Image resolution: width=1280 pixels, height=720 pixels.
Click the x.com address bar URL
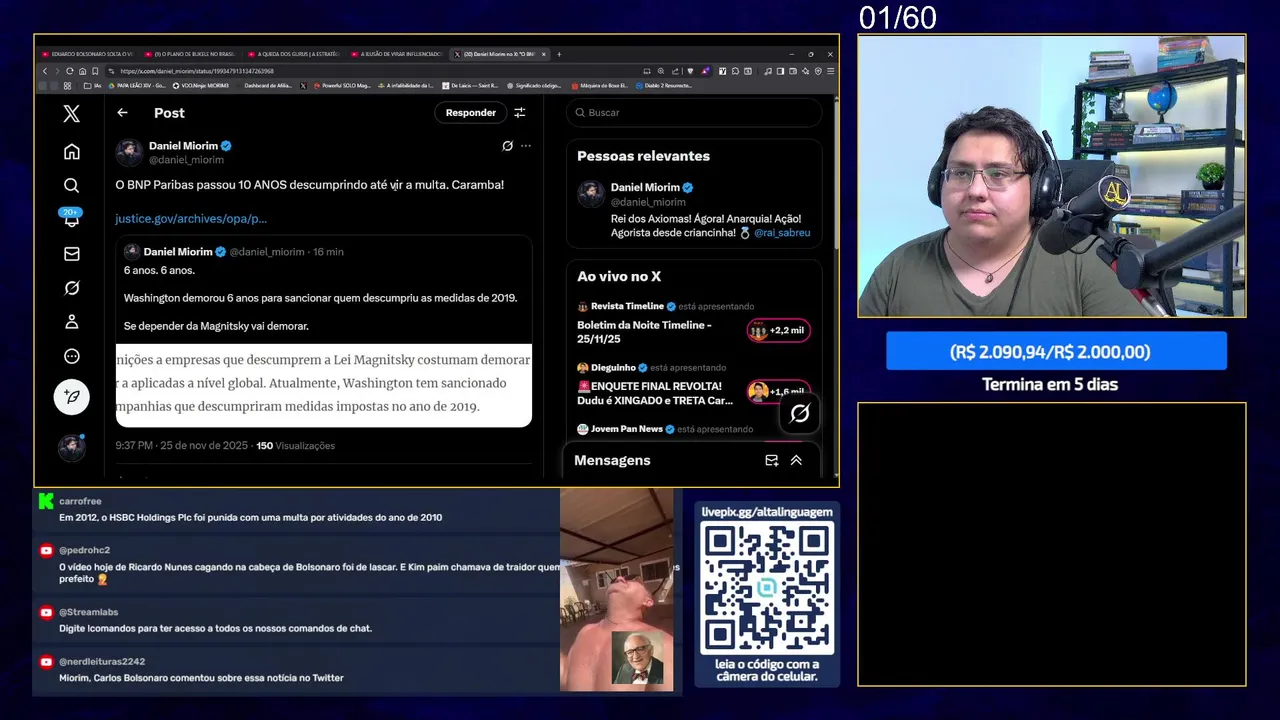click(x=196, y=71)
